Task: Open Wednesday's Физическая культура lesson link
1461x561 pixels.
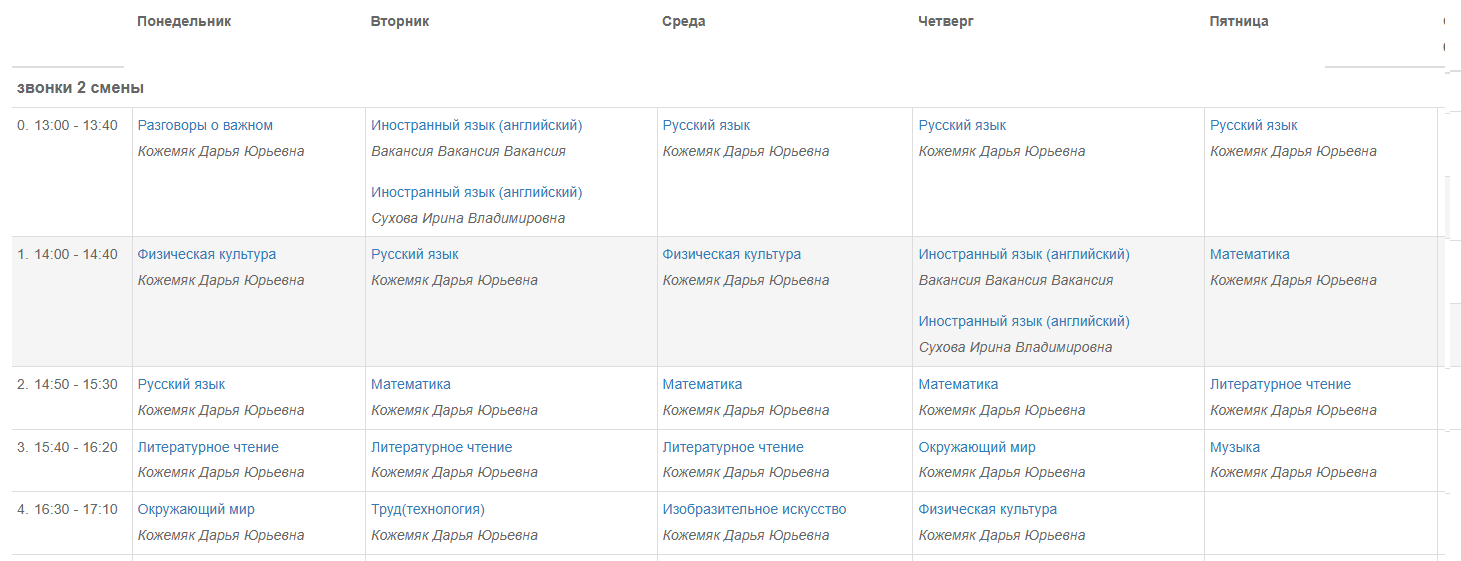Action: coord(732,254)
